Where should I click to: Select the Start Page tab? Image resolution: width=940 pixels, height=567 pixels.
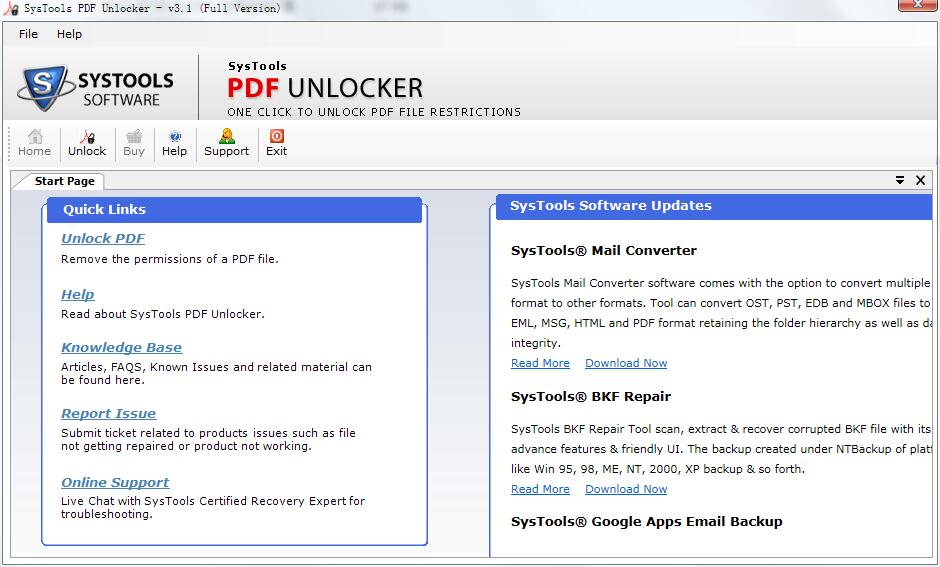coord(64,181)
